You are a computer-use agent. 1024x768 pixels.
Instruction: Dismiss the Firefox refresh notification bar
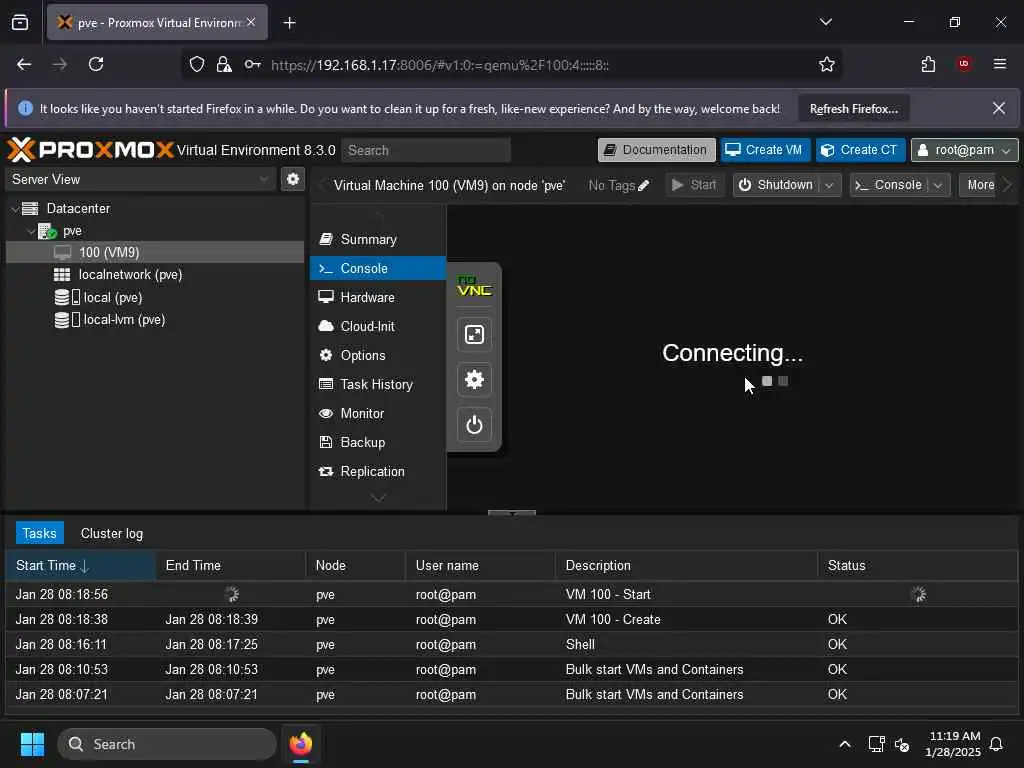pos(999,108)
